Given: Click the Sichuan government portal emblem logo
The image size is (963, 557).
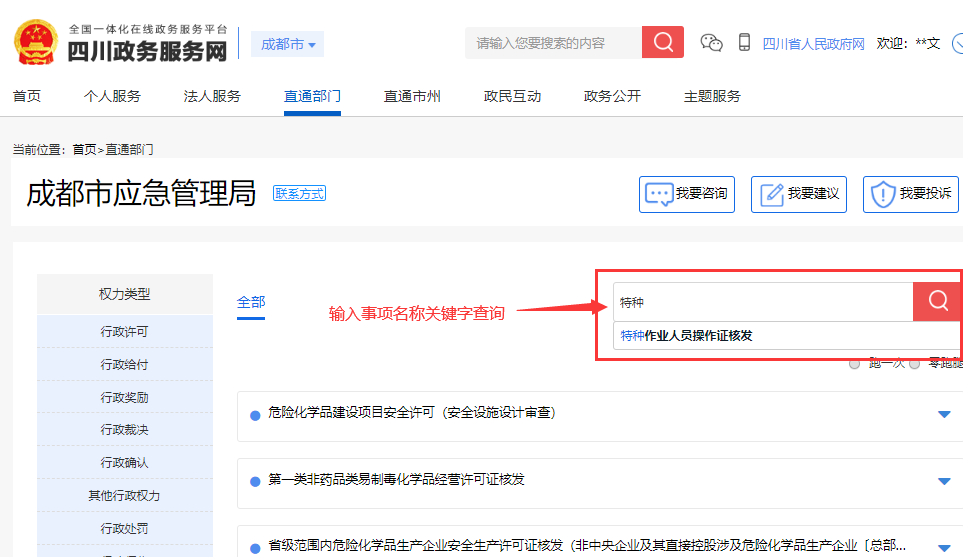Looking at the screenshot, I should point(35,42).
